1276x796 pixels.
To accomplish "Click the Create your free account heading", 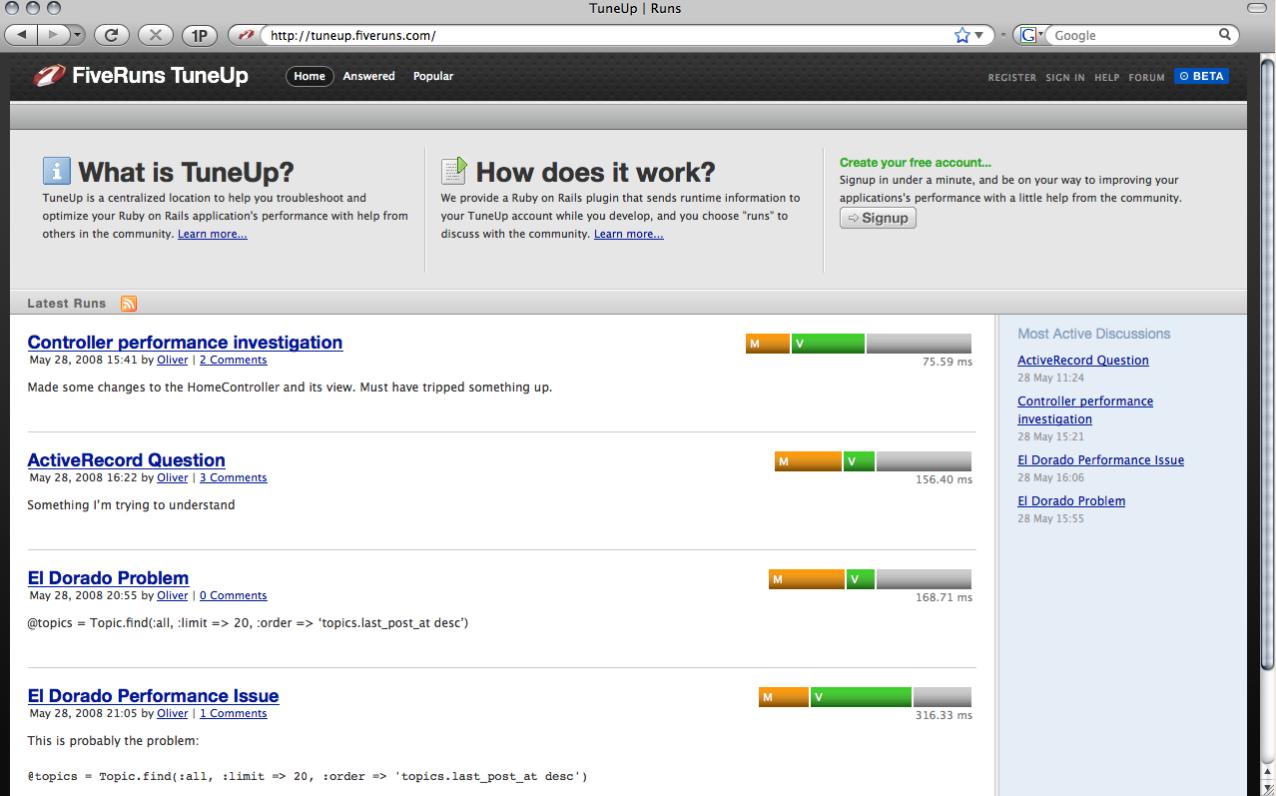I will pos(916,162).
